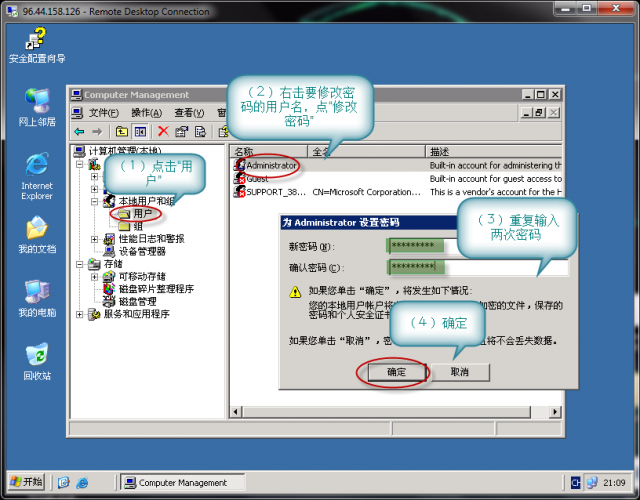Open the 操作(A) menu
Viewport: 640px width, 500px height.
[x=147, y=113]
